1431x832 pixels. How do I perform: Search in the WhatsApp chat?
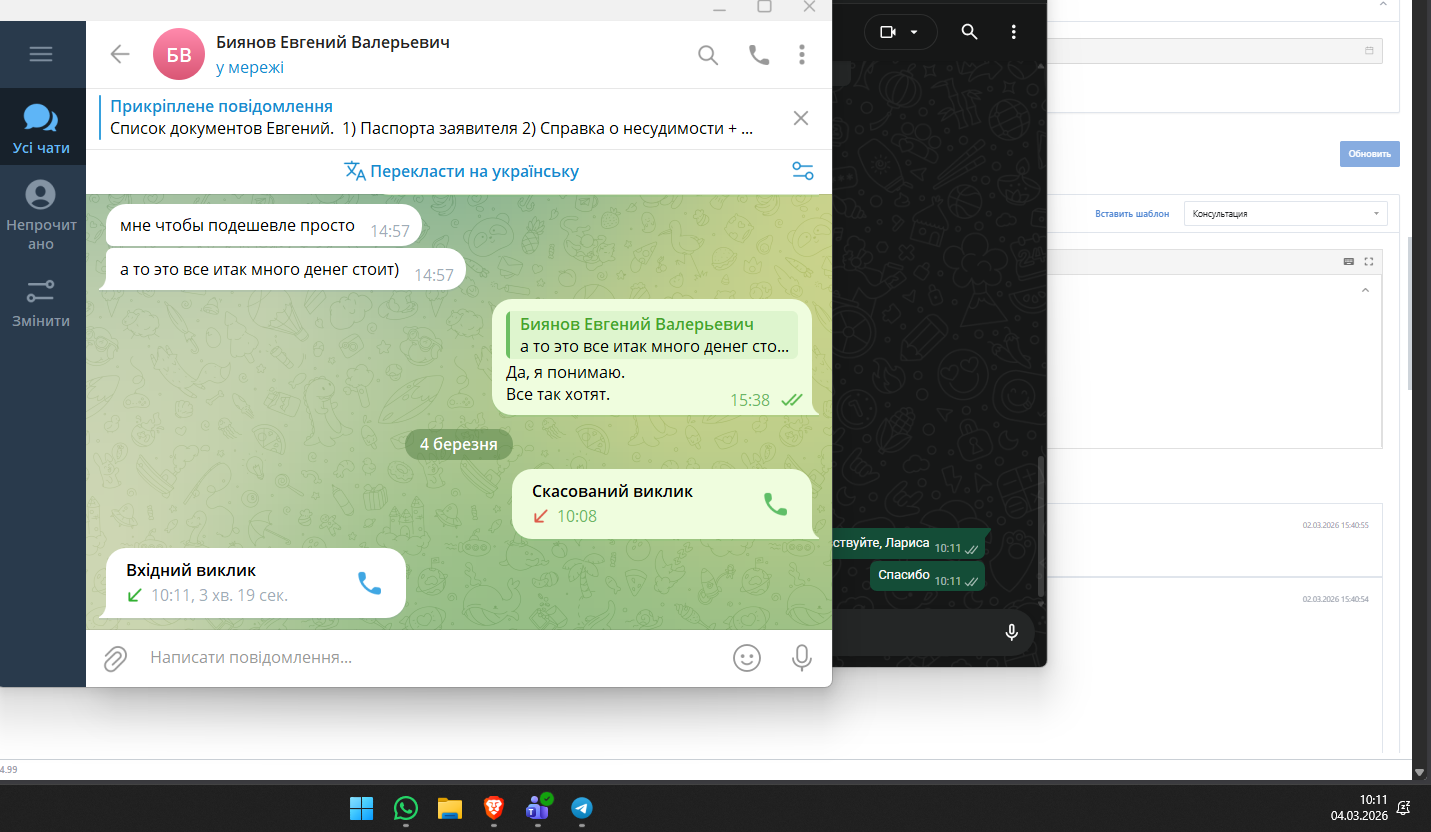pyautogui.click(x=969, y=32)
